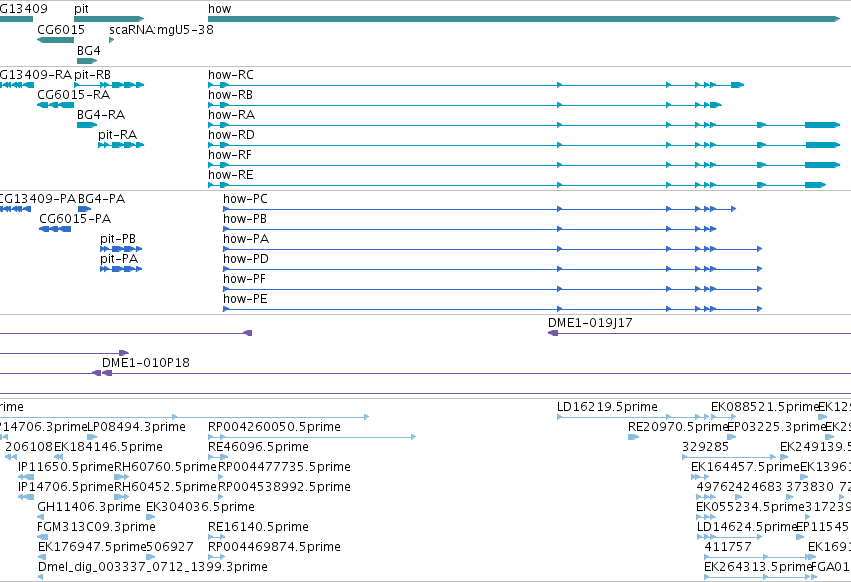Select the BG4 gene glyph
The height and width of the screenshot is (582, 851).
point(87,61)
